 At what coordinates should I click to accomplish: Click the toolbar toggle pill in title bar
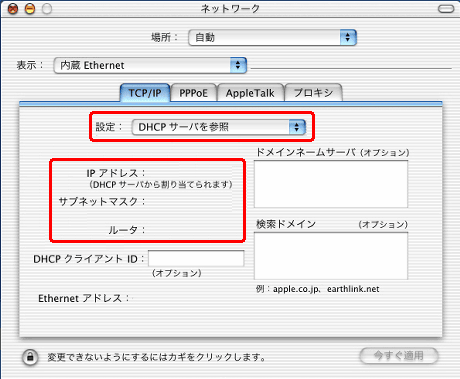446,9
